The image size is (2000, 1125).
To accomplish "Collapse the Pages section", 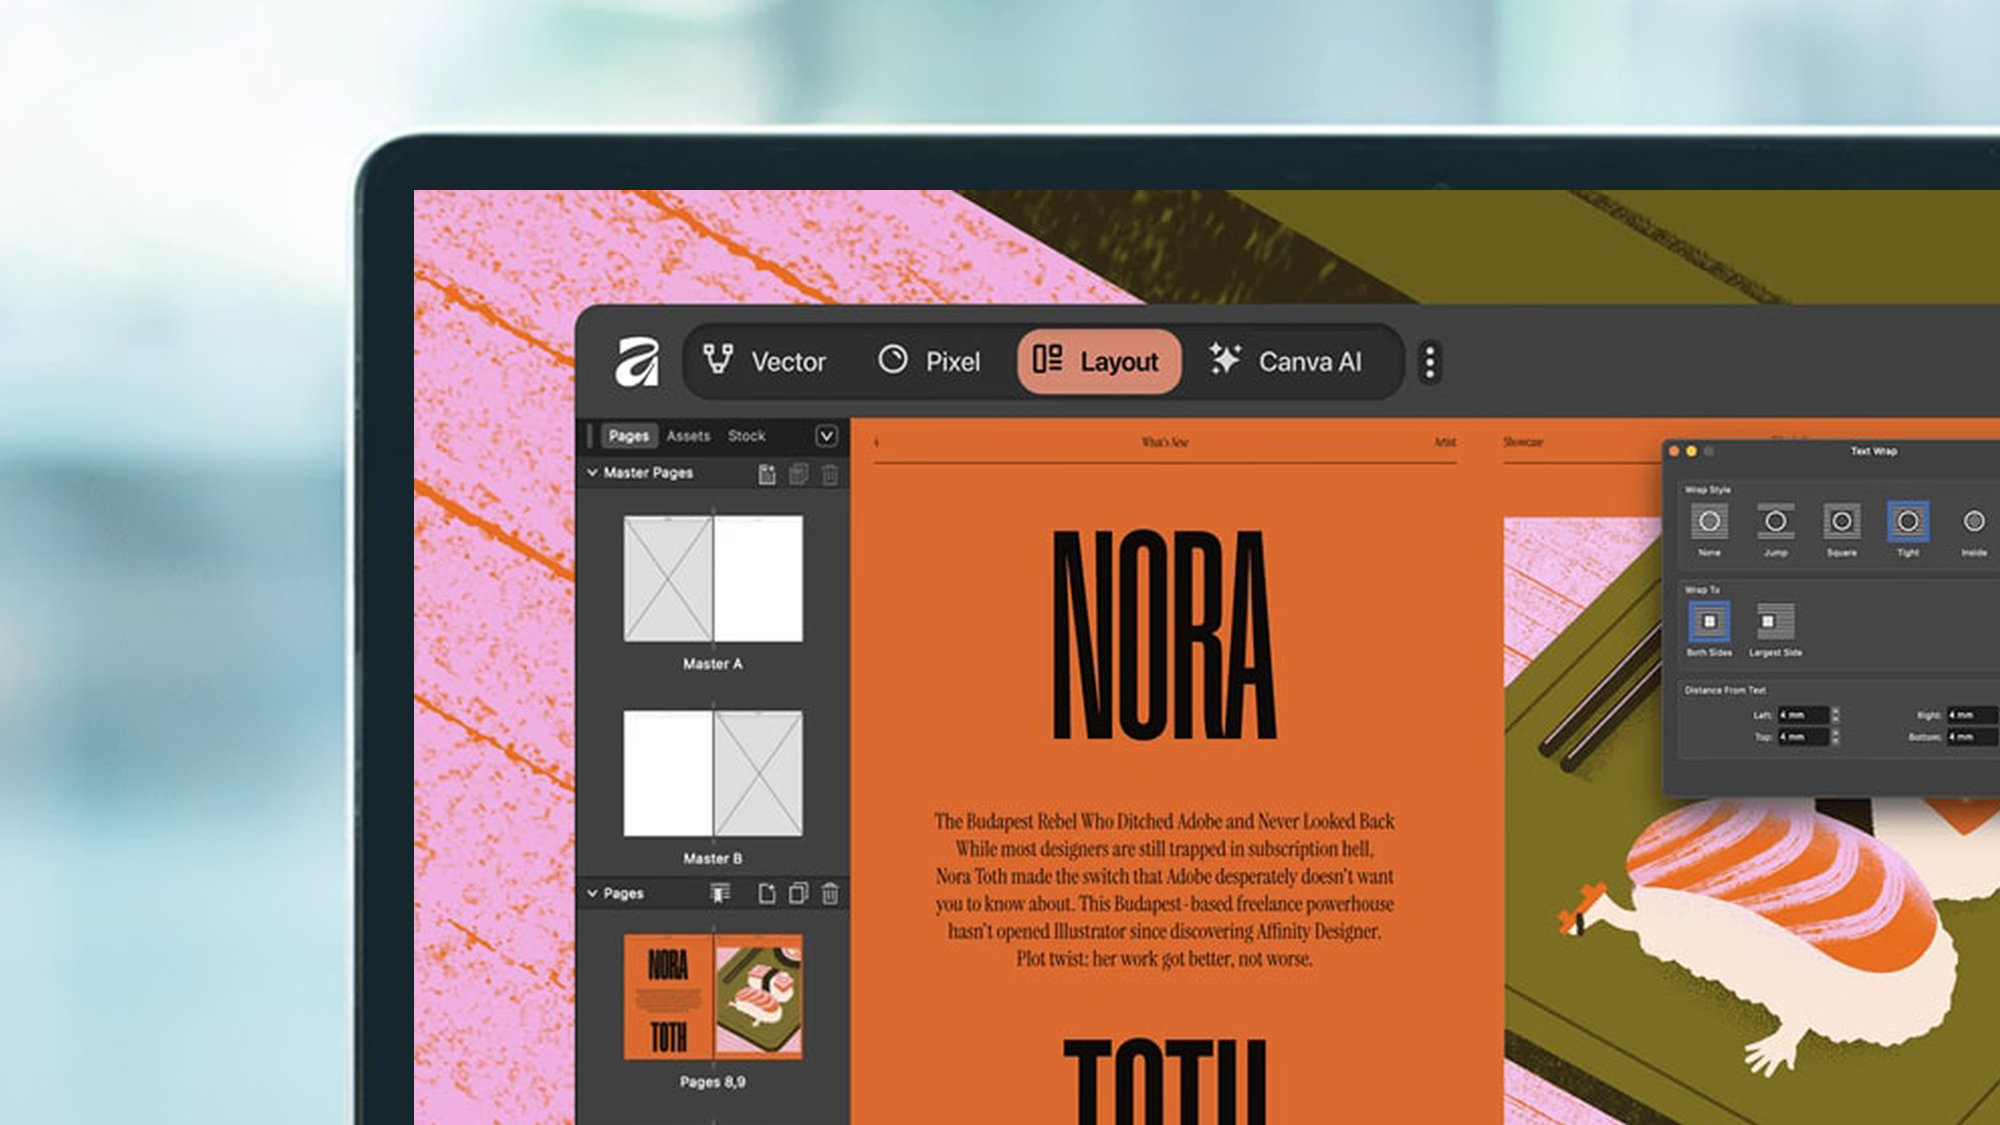I will (x=592, y=893).
